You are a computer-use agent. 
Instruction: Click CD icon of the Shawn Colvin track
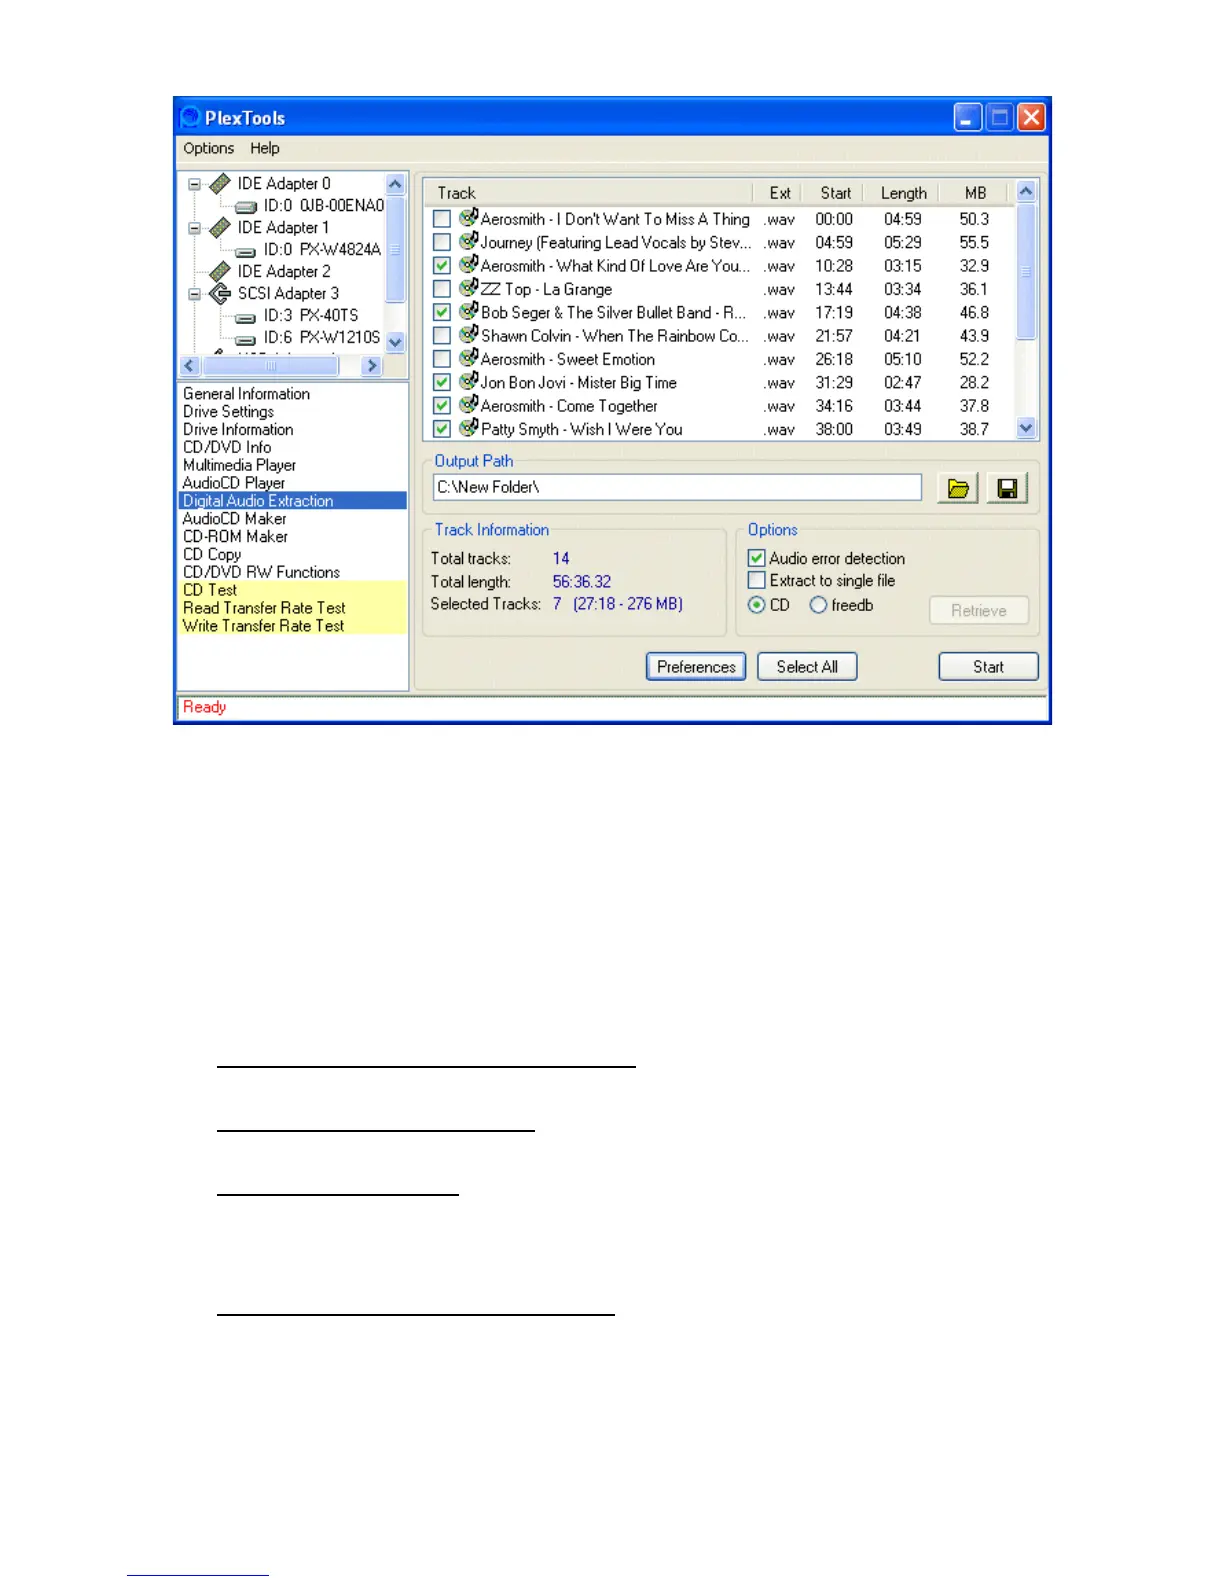(468, 334)
